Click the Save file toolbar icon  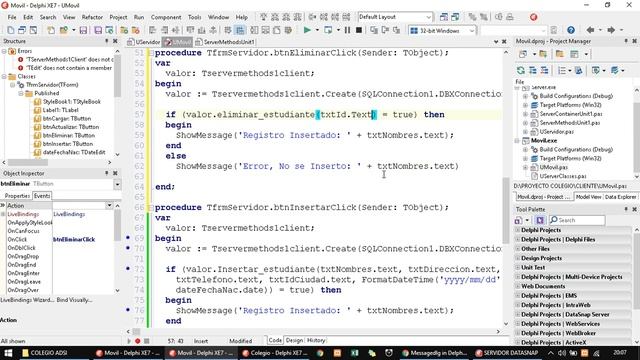tap(83, 30)
